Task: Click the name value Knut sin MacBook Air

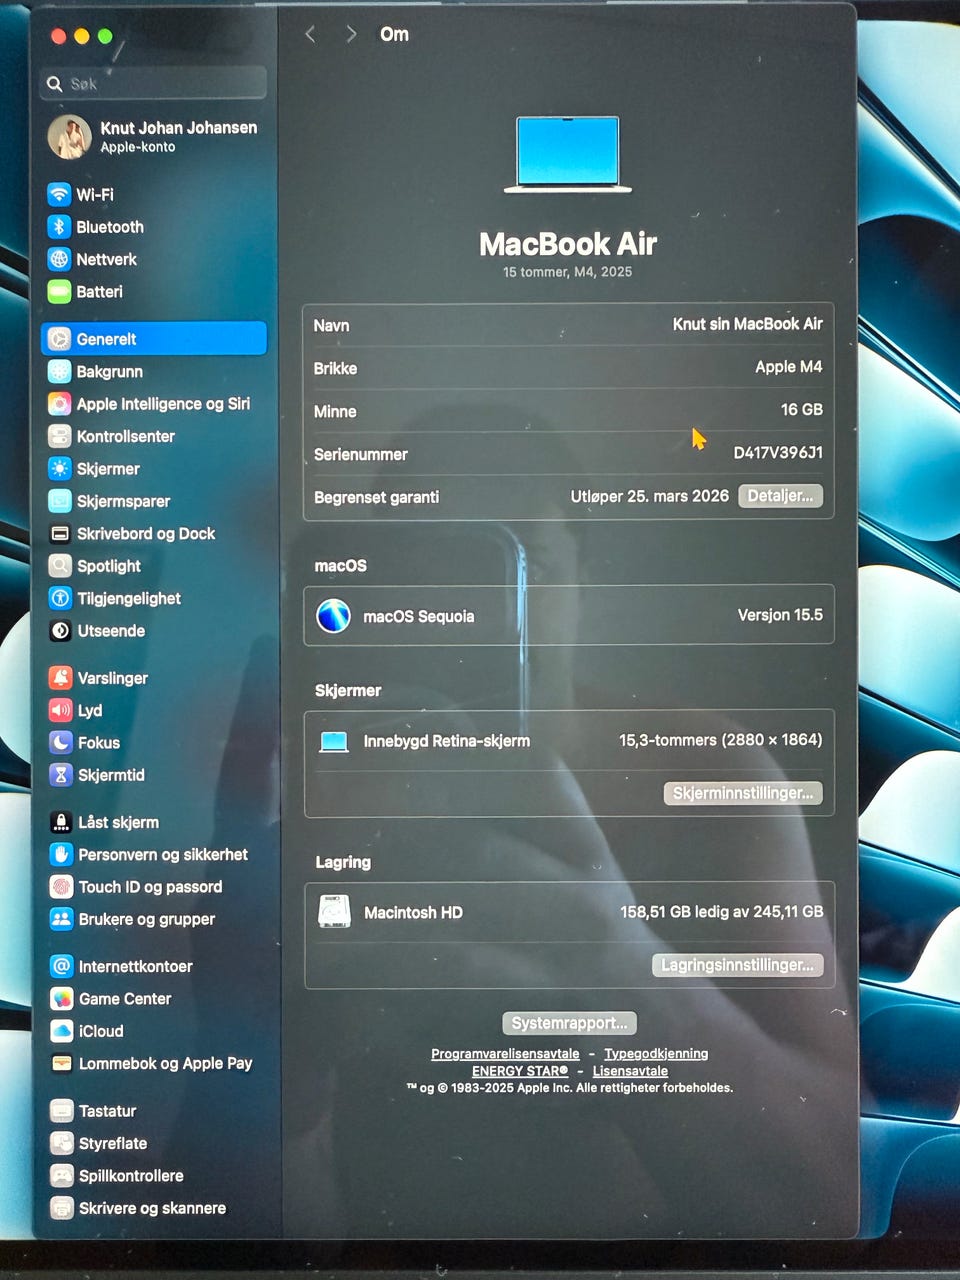Action: 747,324
